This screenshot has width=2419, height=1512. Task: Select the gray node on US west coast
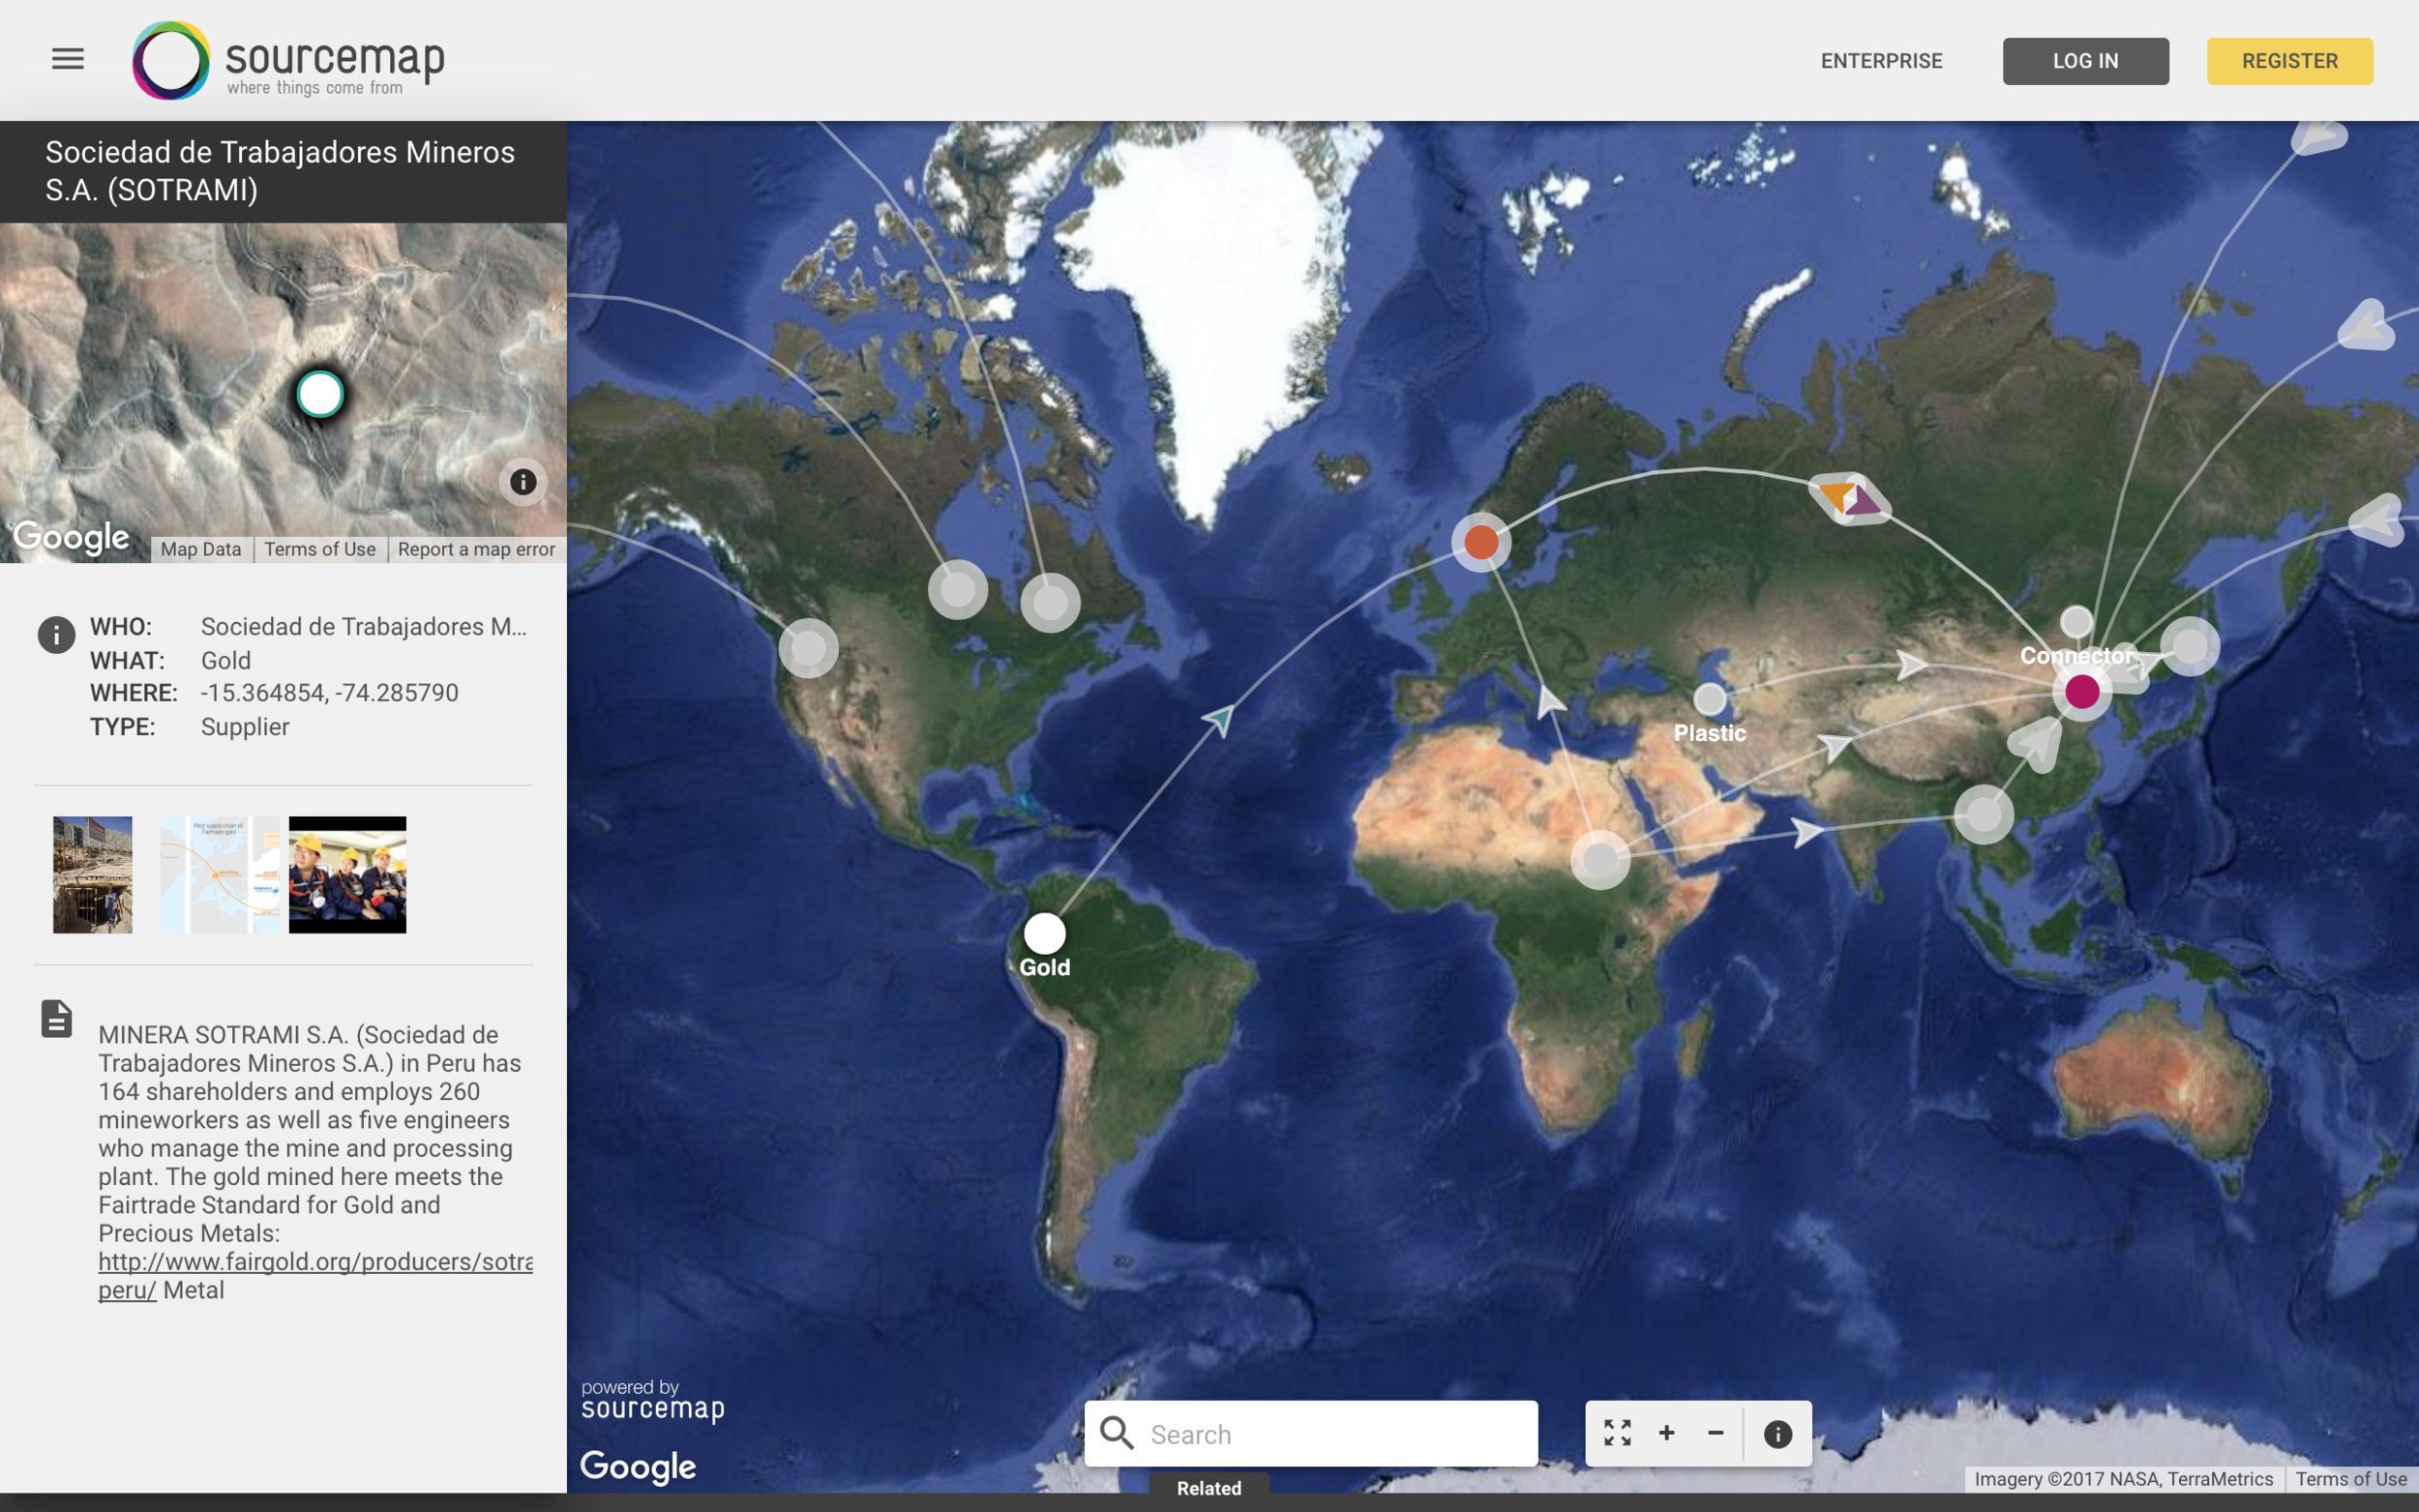coord(808,648)
